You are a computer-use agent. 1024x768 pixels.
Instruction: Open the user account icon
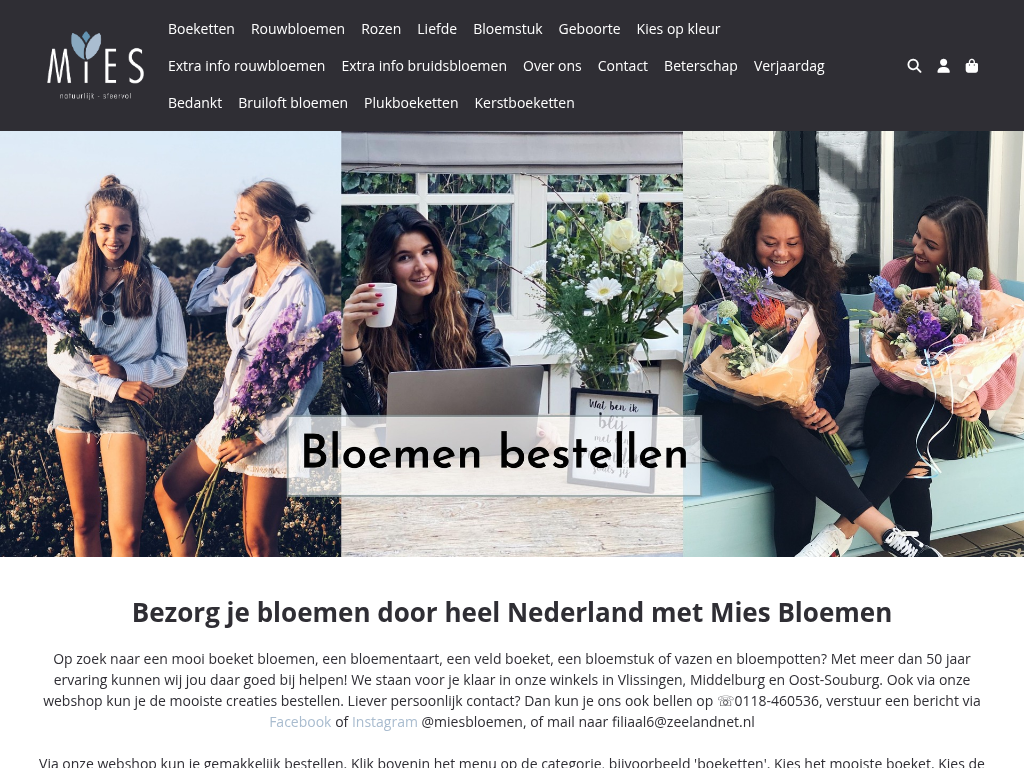coord(943,66)
